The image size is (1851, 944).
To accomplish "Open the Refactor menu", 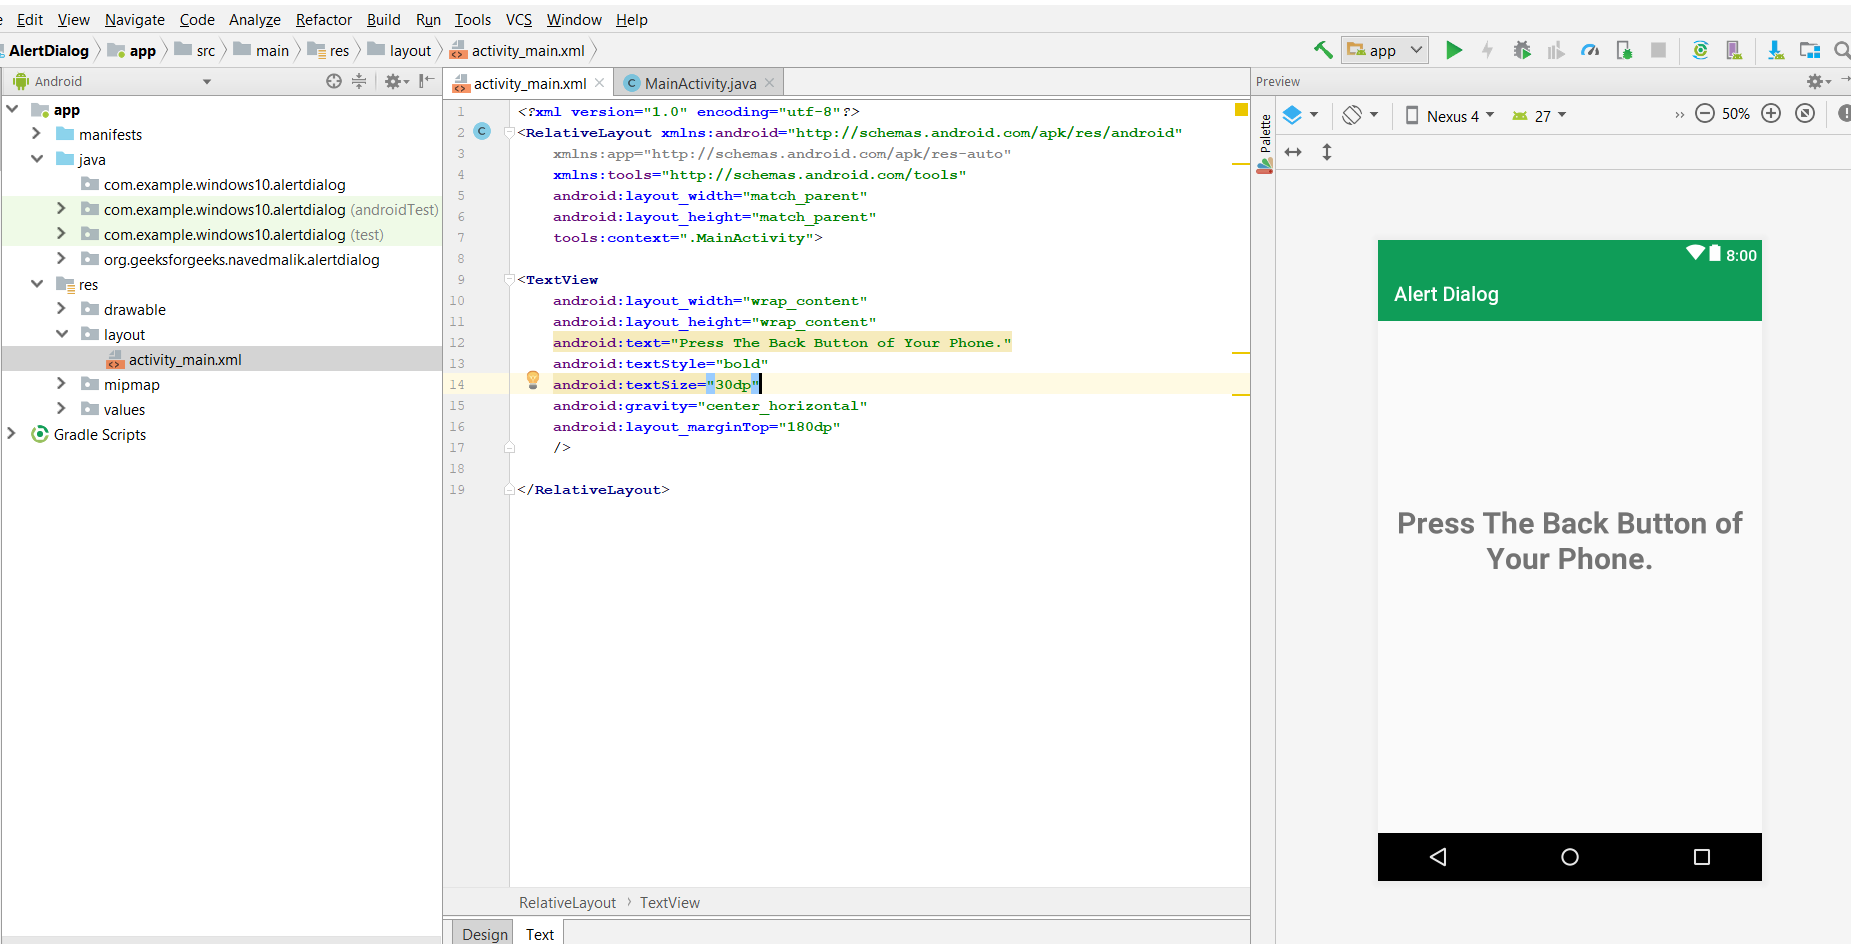I will pos(323,19).
